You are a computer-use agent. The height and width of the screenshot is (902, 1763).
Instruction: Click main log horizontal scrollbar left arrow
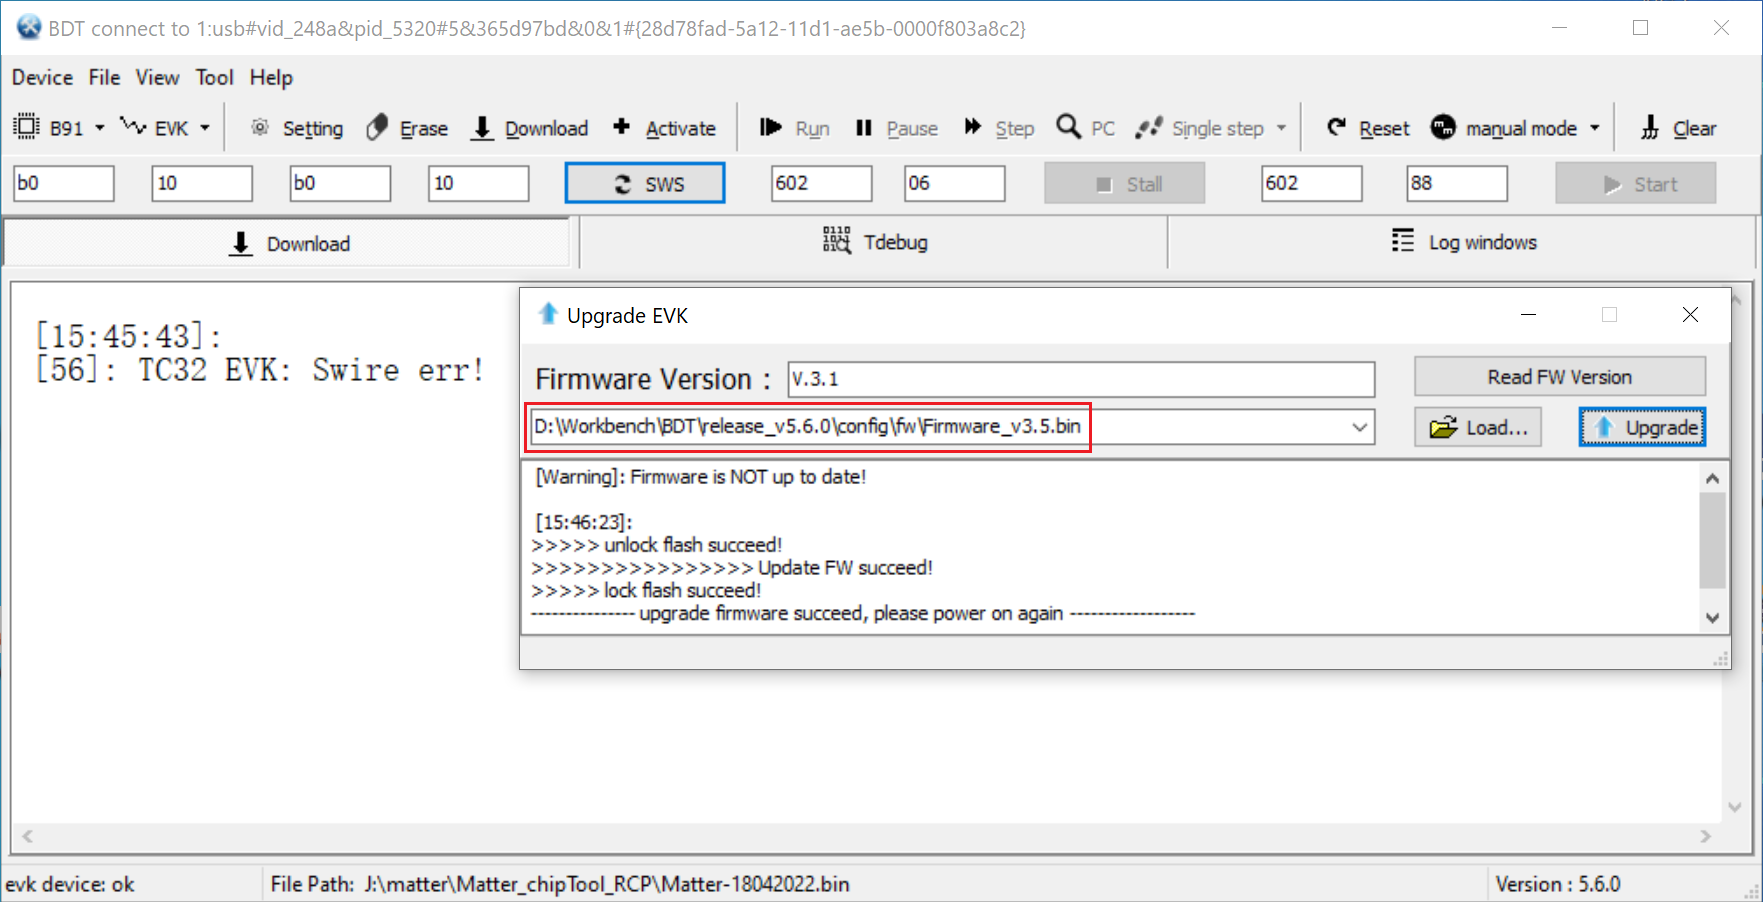28,836
